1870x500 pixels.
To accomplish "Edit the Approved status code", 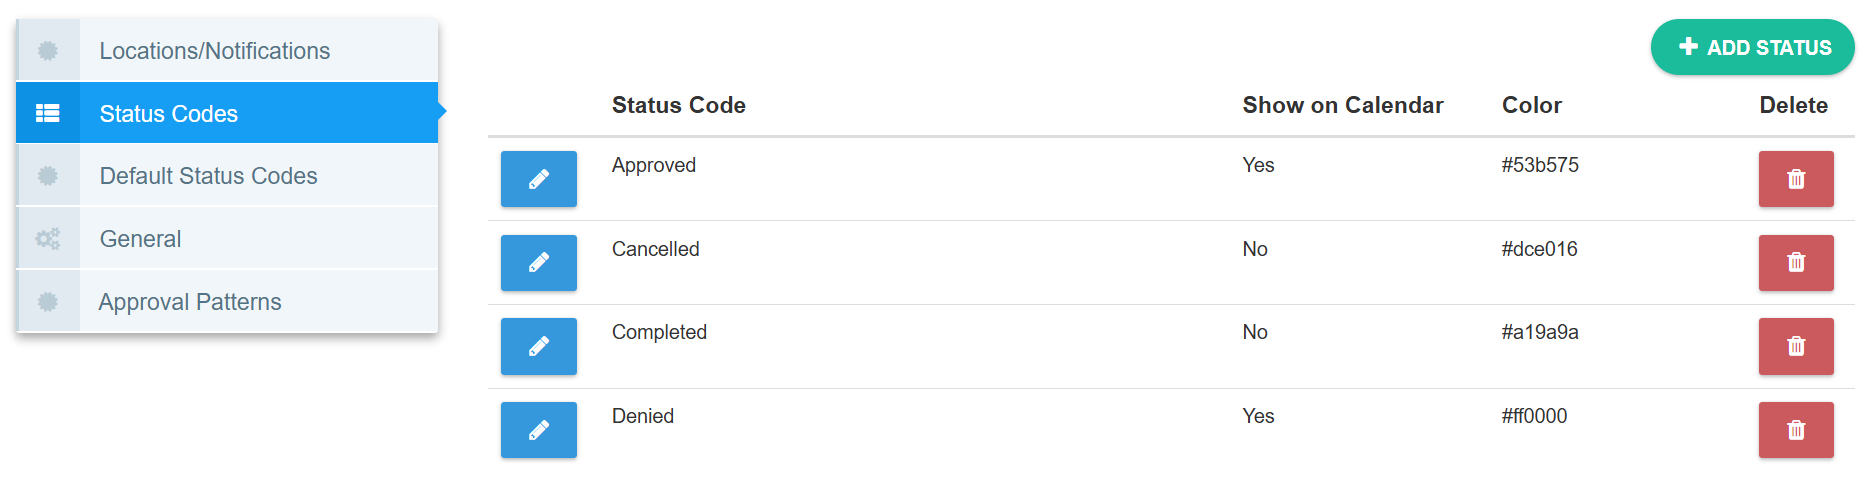I will pyautogui.click(x=538, y=179).
